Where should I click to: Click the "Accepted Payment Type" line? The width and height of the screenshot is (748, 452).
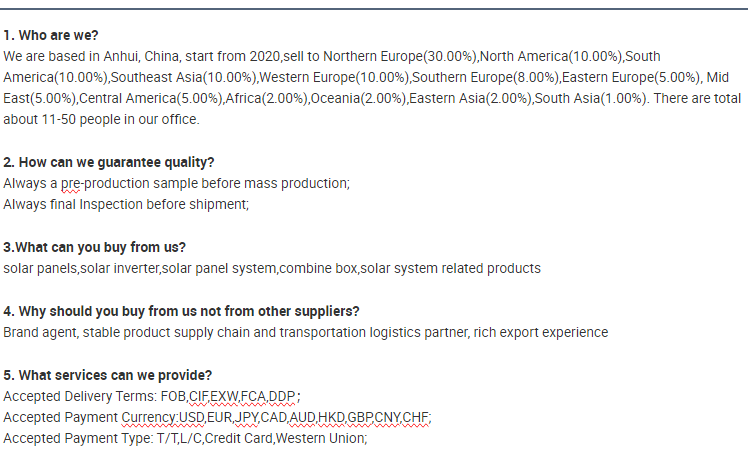coord(79,438)
